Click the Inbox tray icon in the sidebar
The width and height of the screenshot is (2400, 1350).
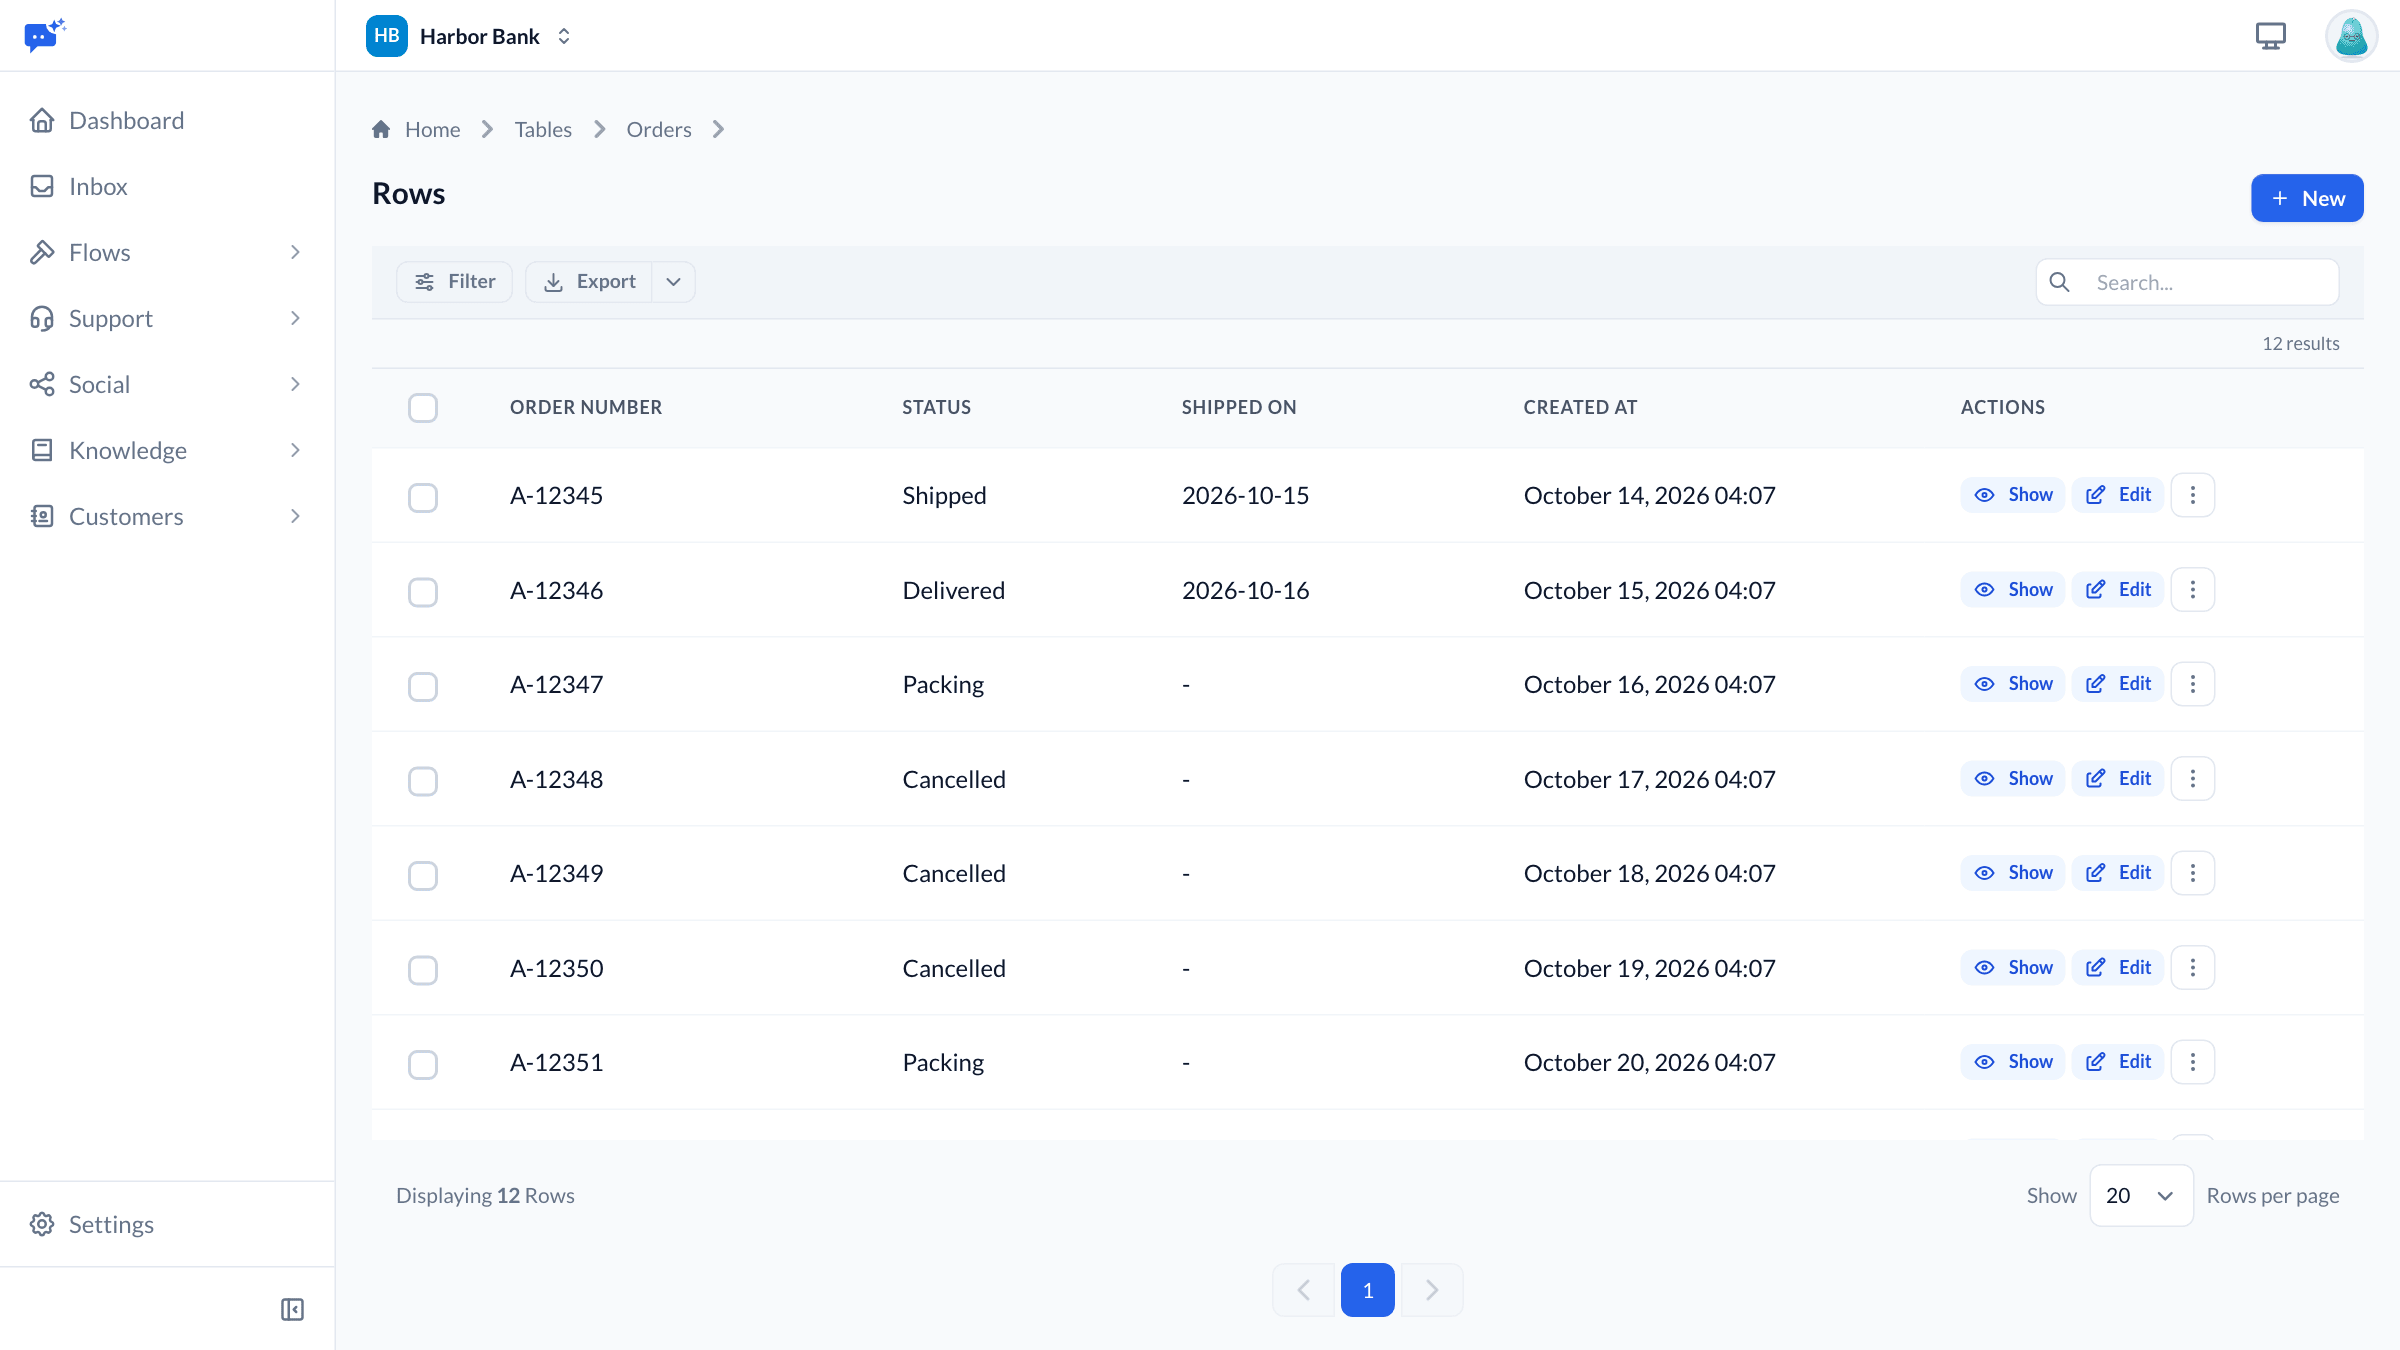(42, 187)
